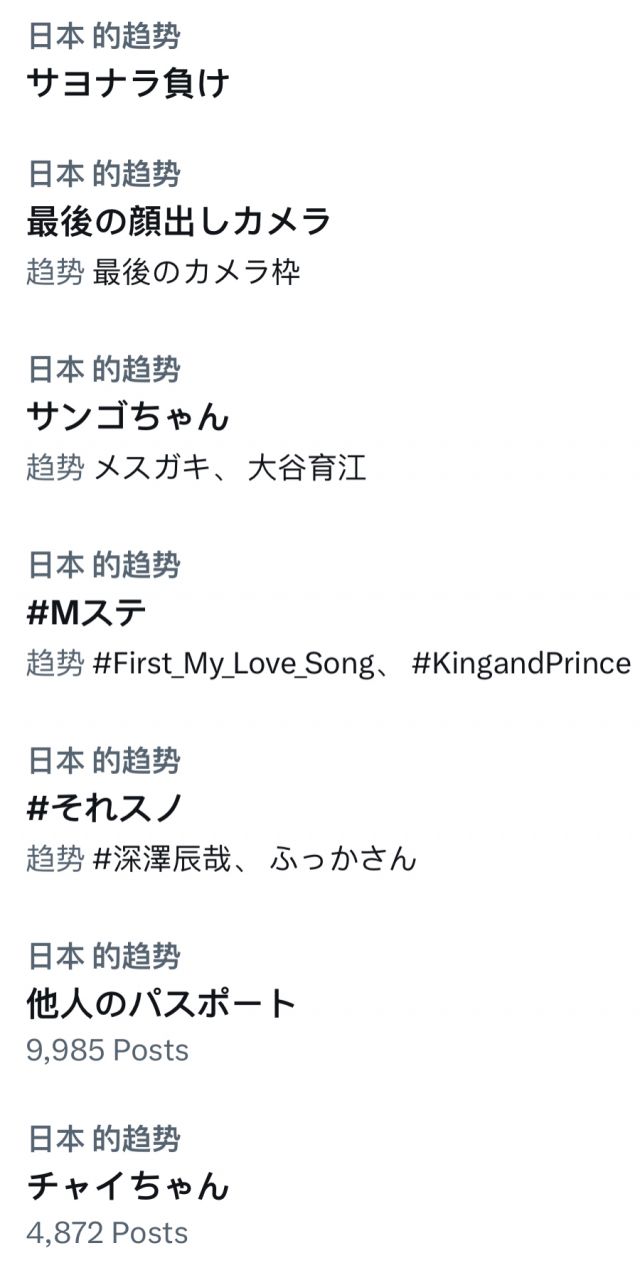Open the 最後の顔出しカメラ trend
Viewport: 640px width, 1280px height.
click(178, 221)
